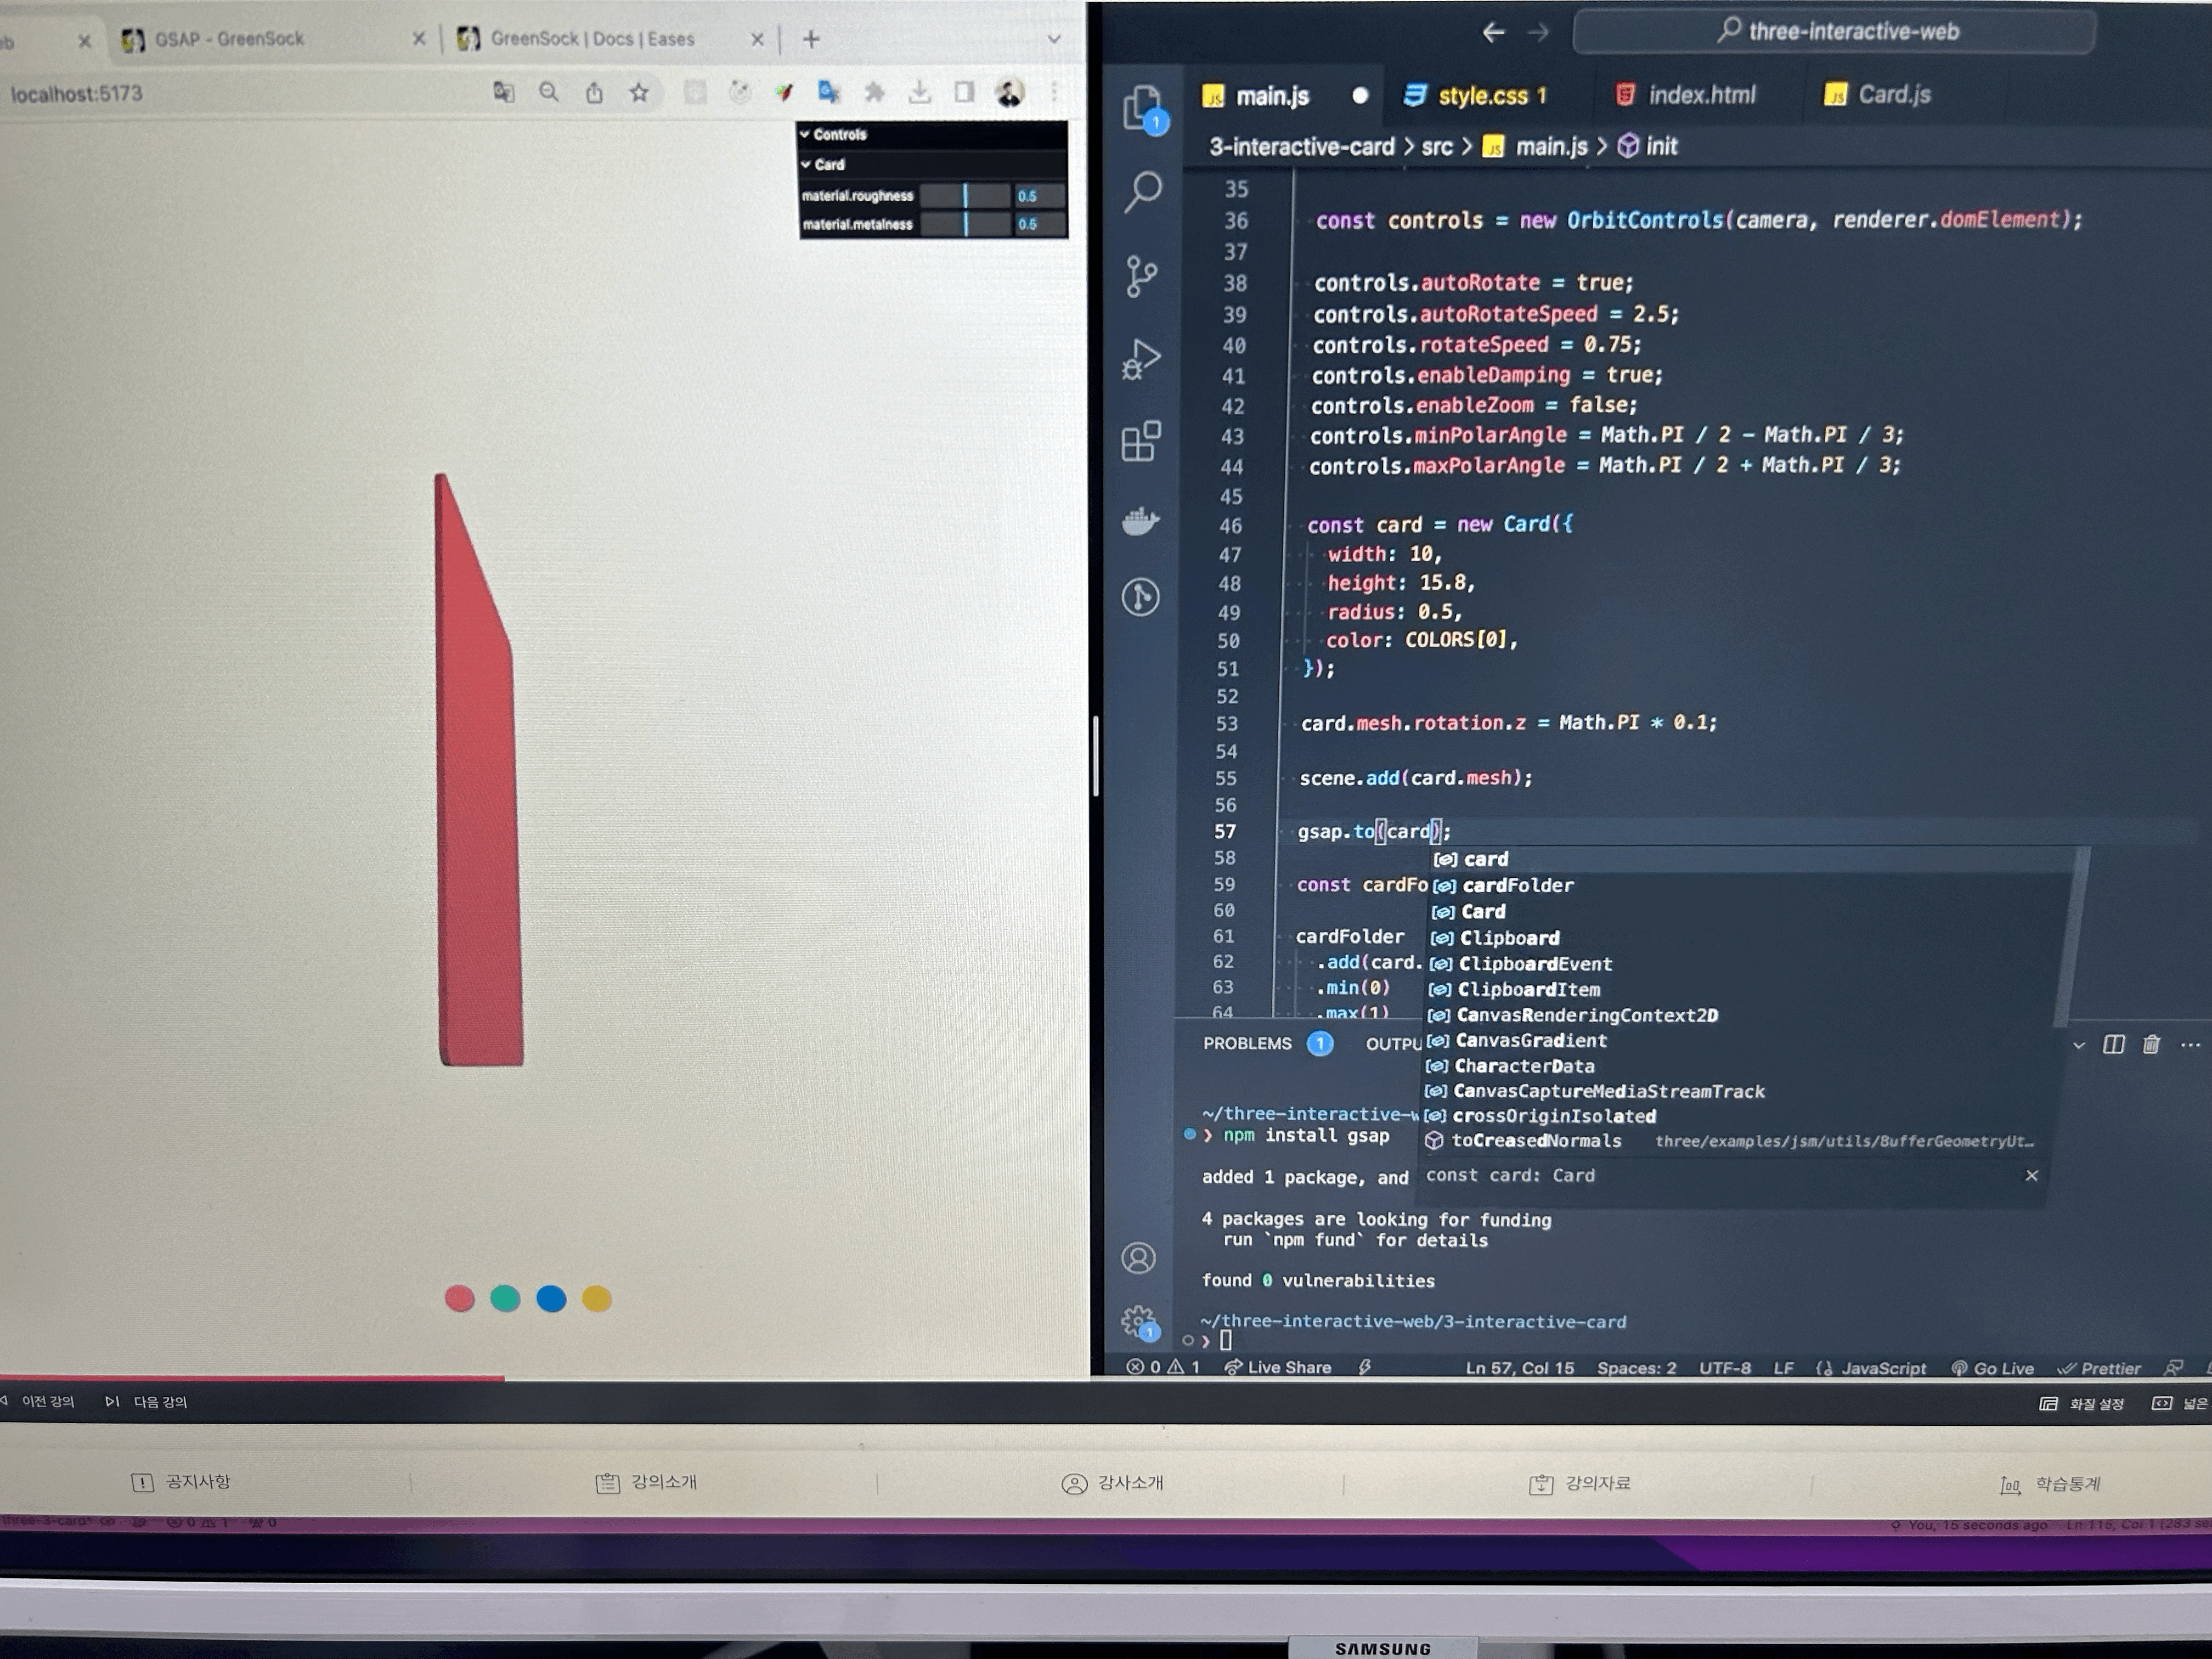Select the yellow color dot
This screenshot has width=2212, height=1659.
tap(597, 1299)
